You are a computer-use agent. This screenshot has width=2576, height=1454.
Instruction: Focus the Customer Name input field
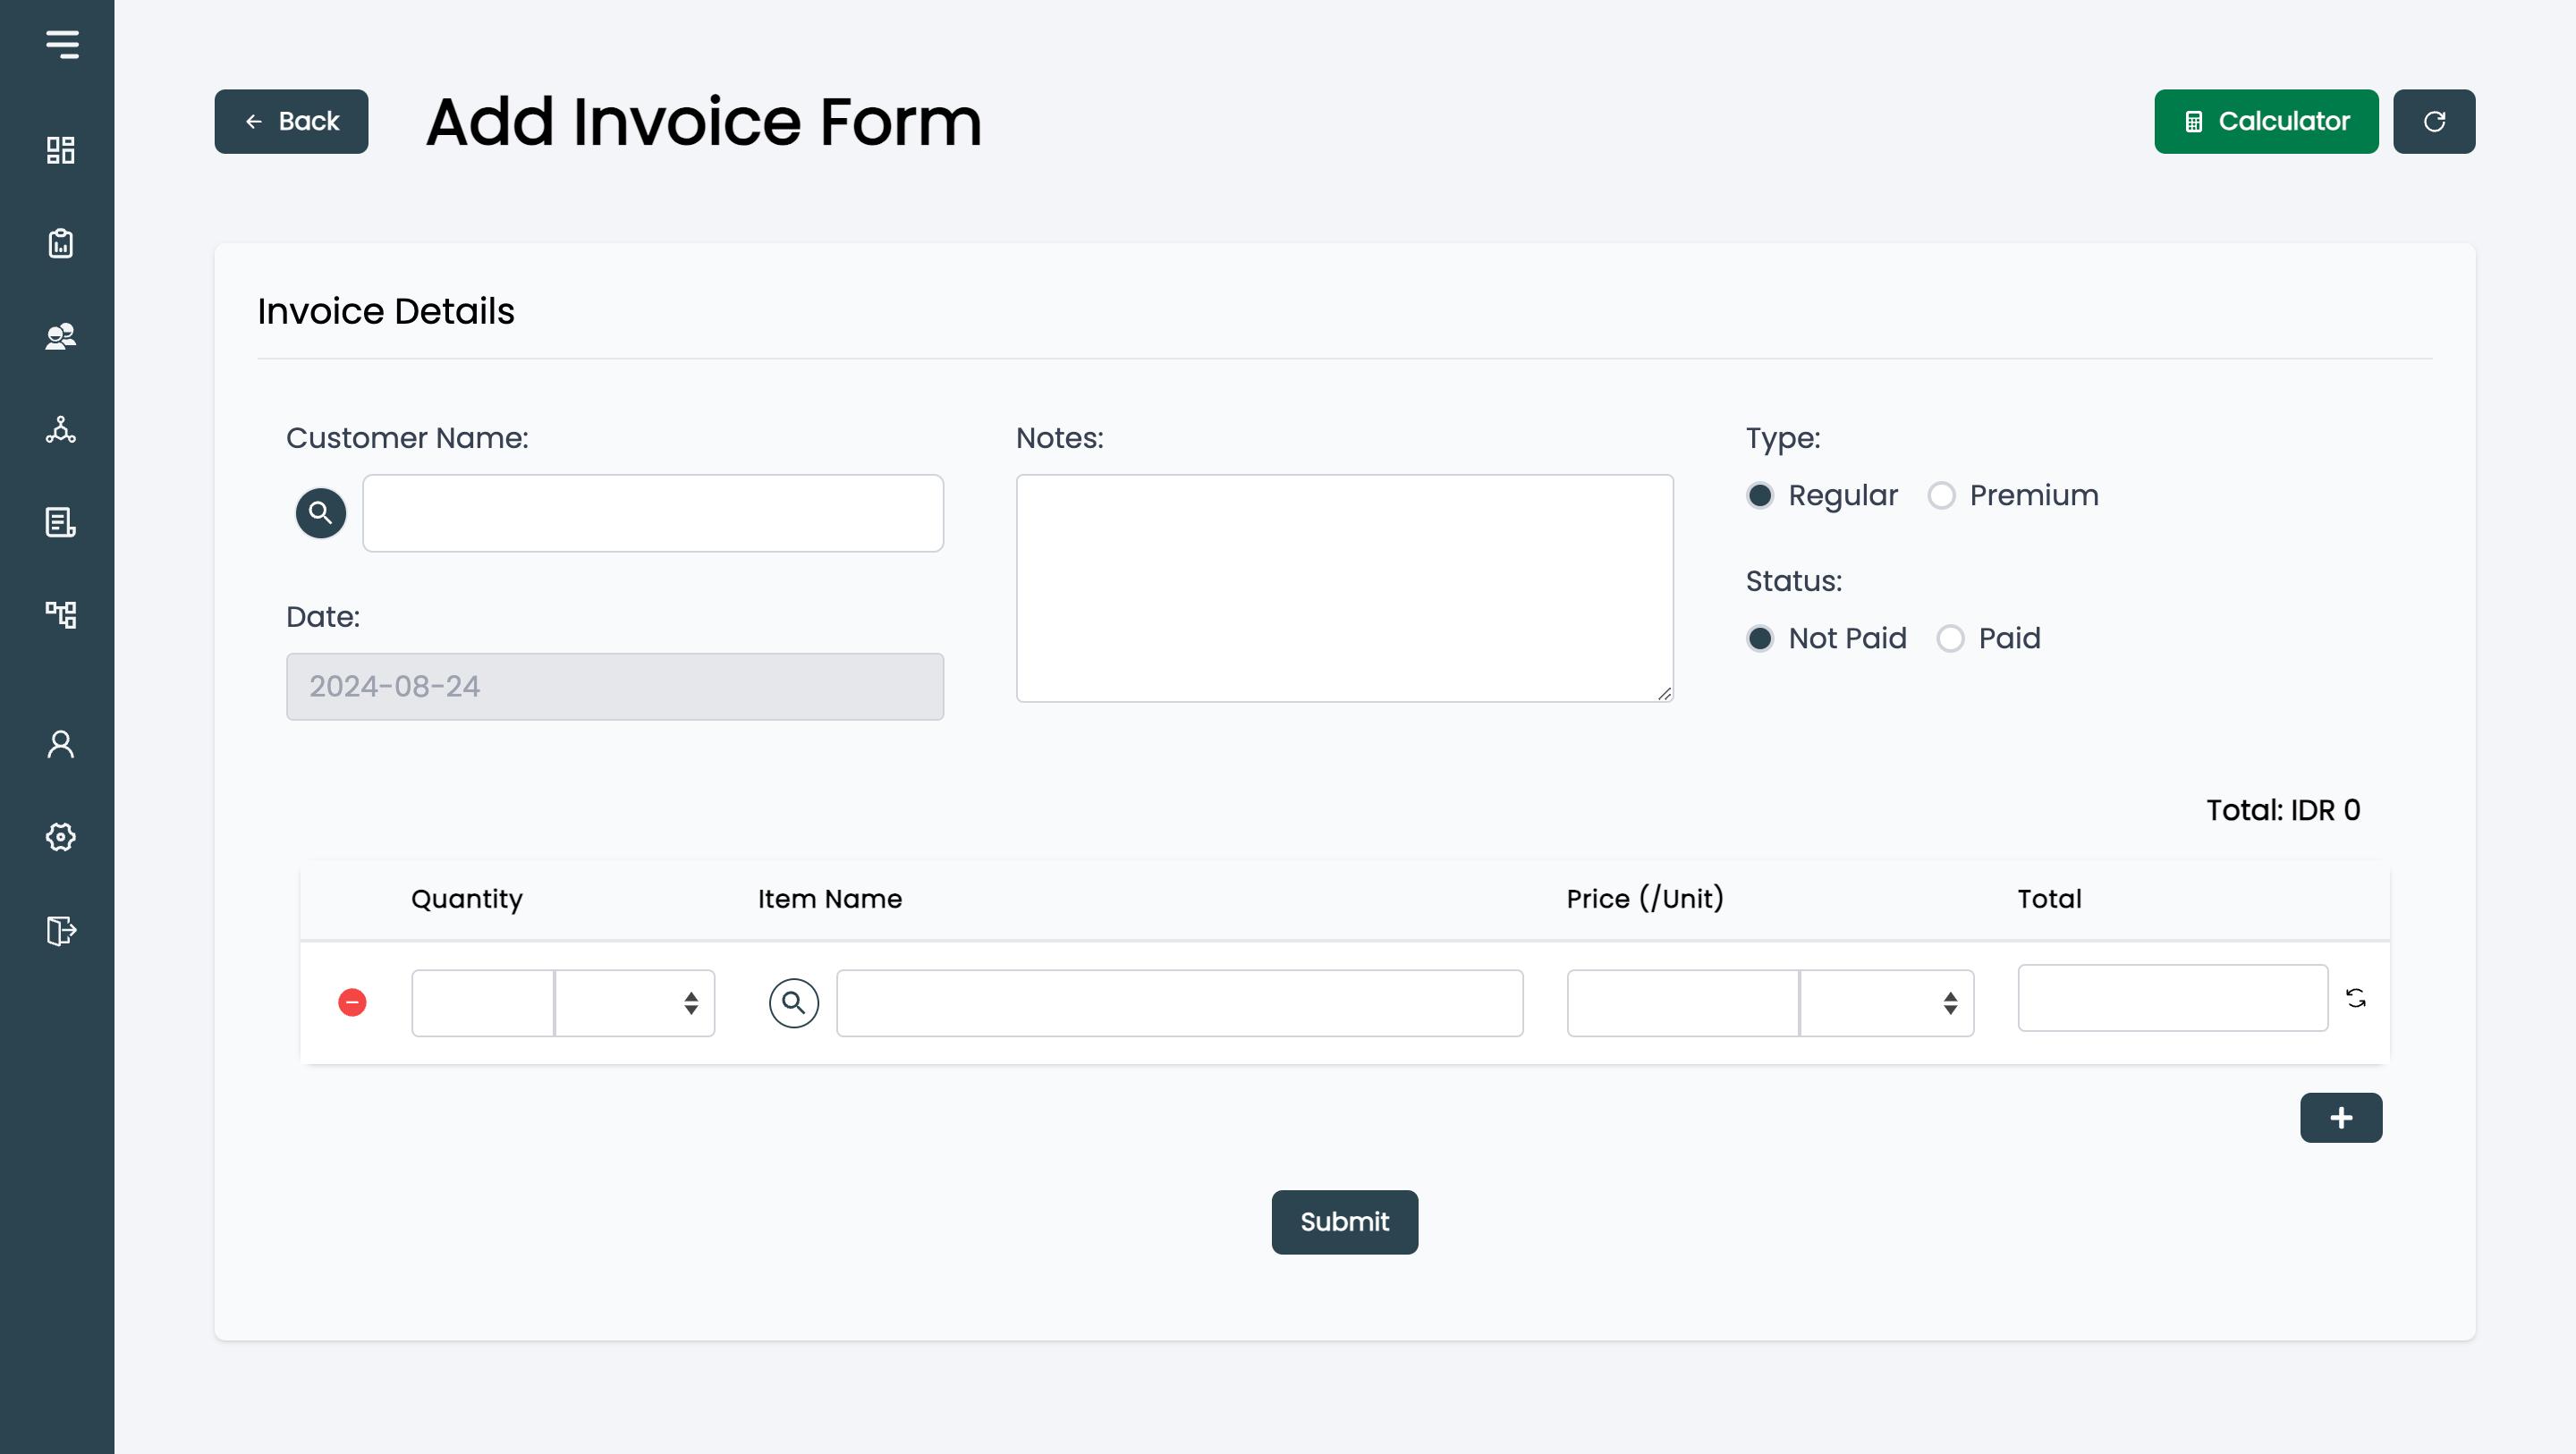(653, 513)
